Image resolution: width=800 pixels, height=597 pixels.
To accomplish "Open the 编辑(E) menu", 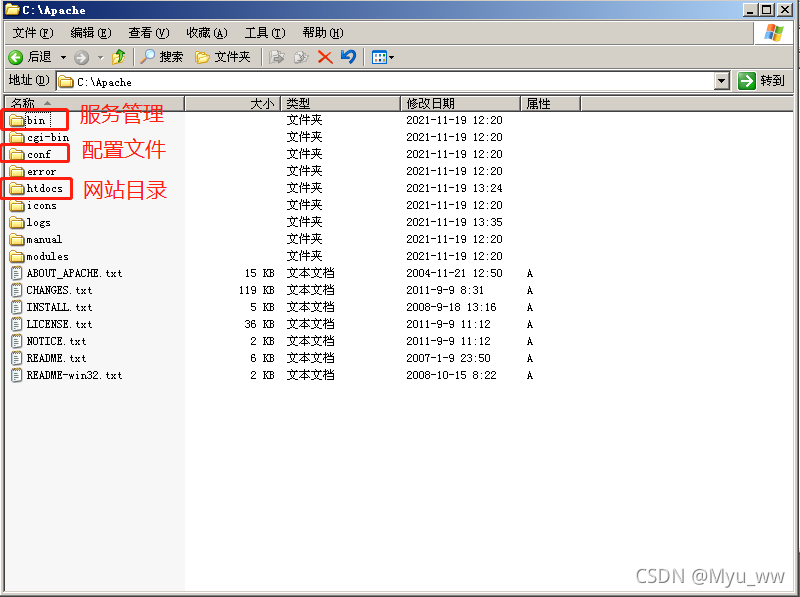I will pos(91,33).
